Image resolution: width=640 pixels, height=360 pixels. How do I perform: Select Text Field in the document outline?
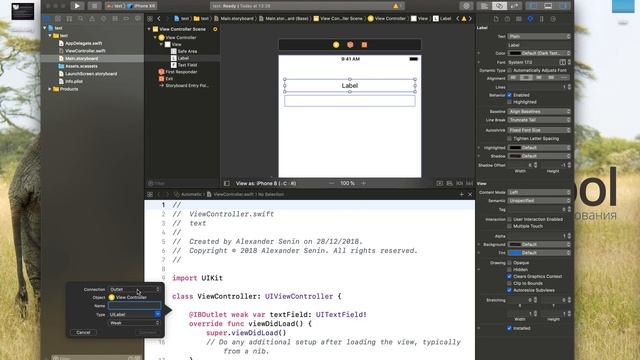point(187,65)
